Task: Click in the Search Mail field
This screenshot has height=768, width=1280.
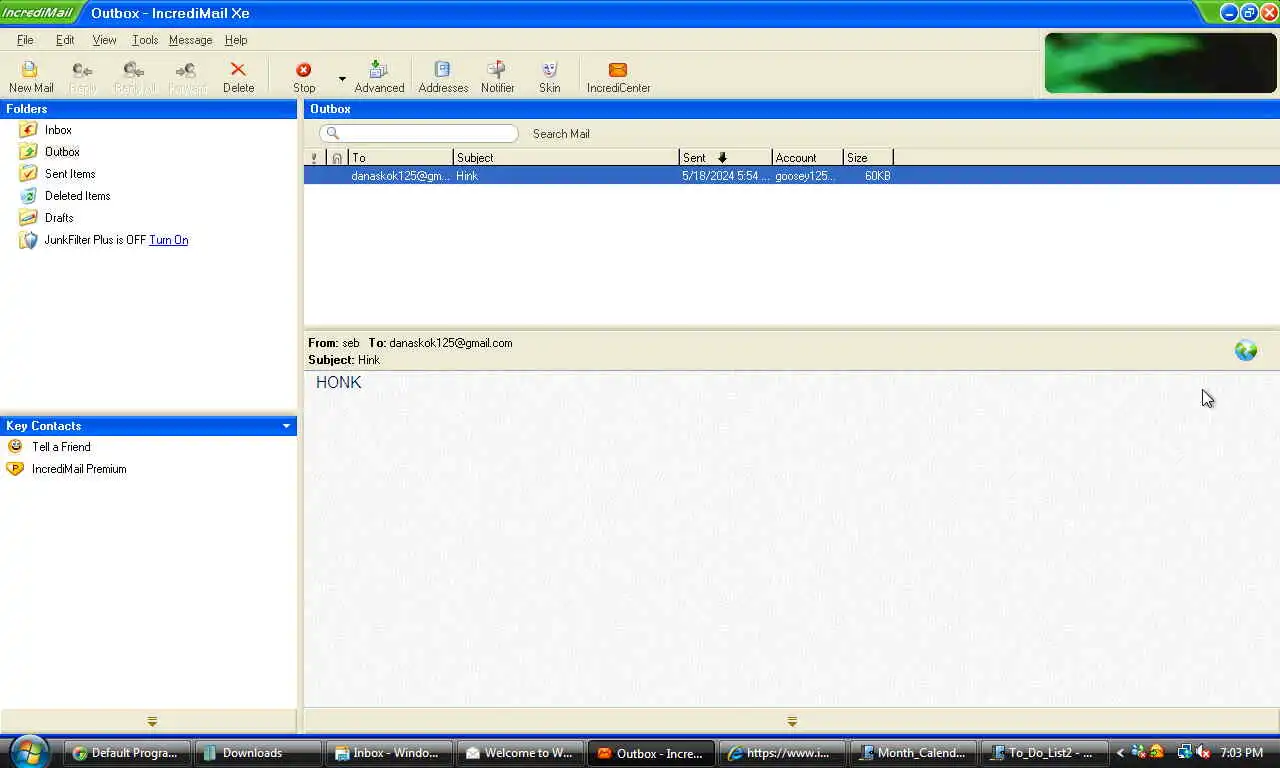Action: [x=419, y=133]
